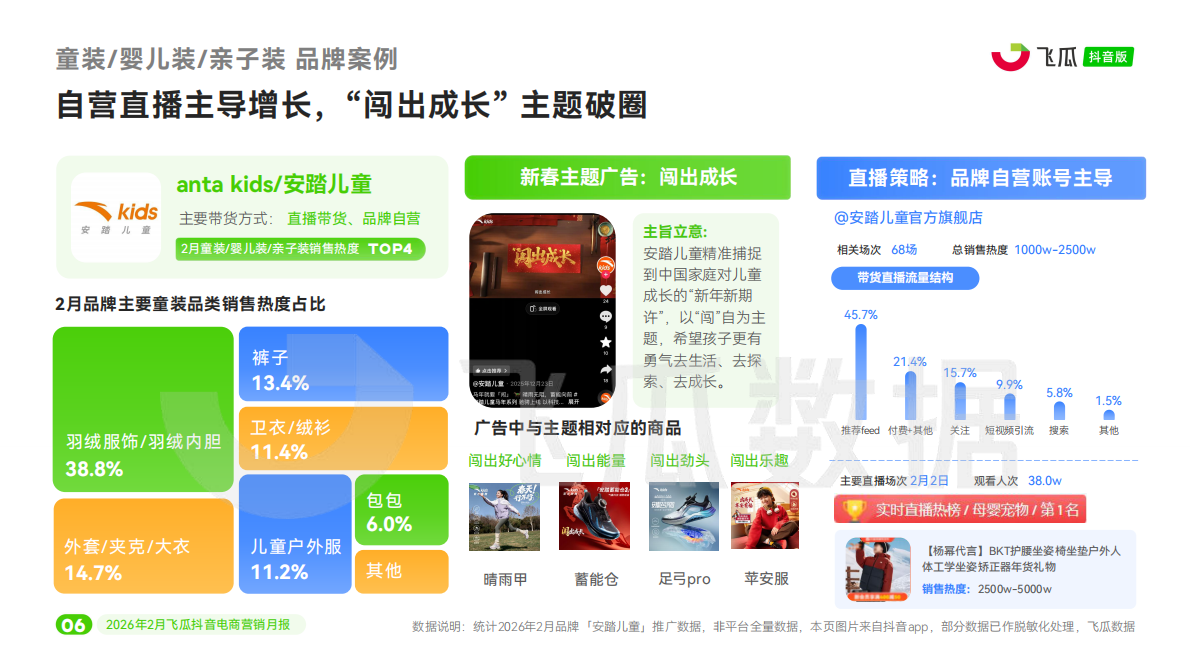Click the 抖音版 green badge
This screenshot has height=669, width=1190.
(1107, 57)
